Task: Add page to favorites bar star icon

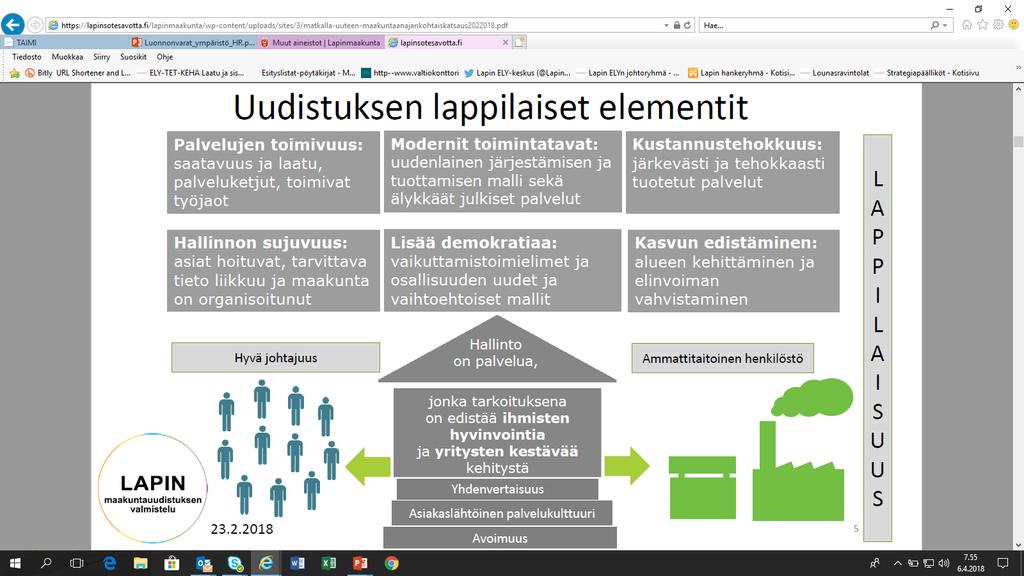Action: pos(14,73)
